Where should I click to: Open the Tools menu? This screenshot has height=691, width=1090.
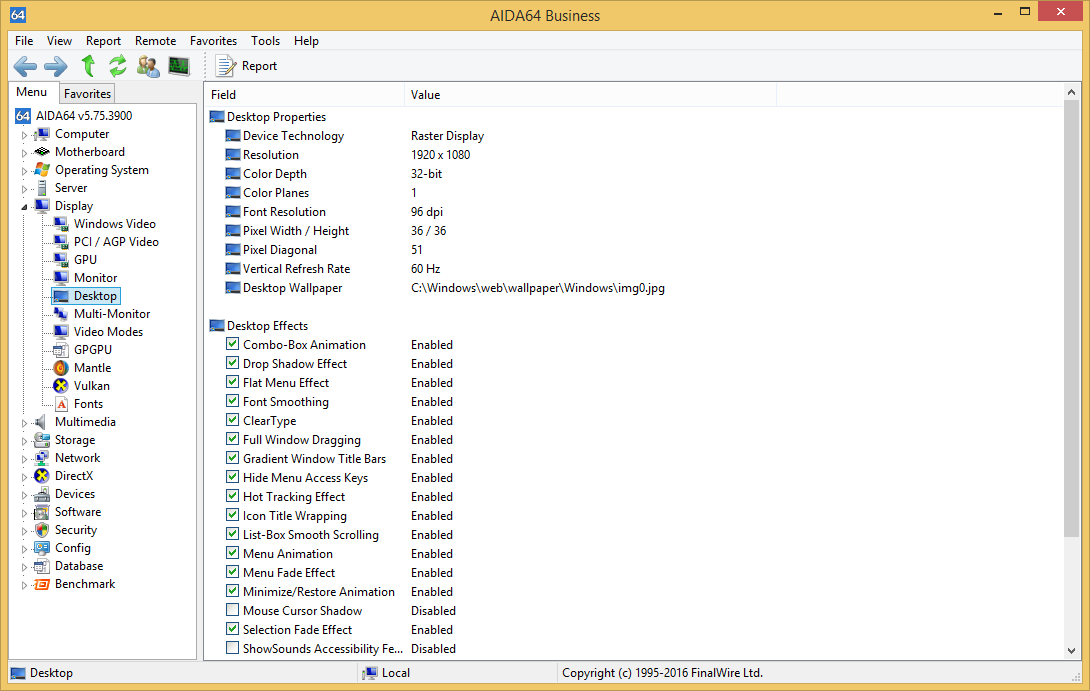pyautogui.click(x=266, y=41)
